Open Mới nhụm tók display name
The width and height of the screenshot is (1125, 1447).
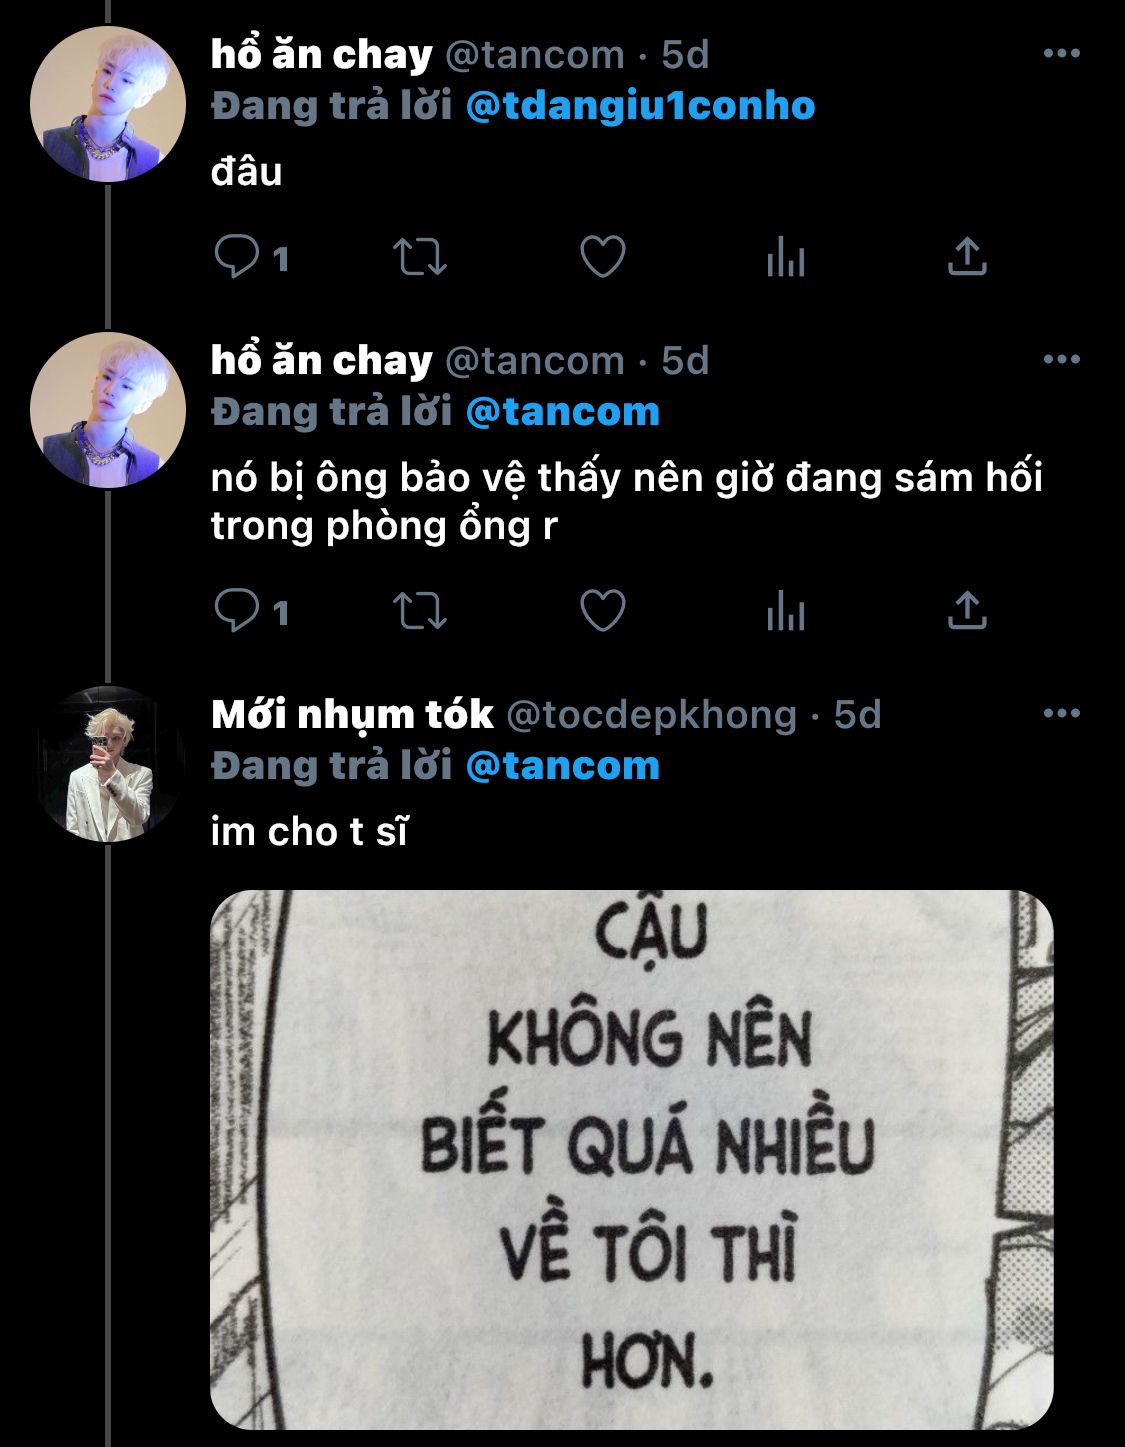tap(352, 714)
